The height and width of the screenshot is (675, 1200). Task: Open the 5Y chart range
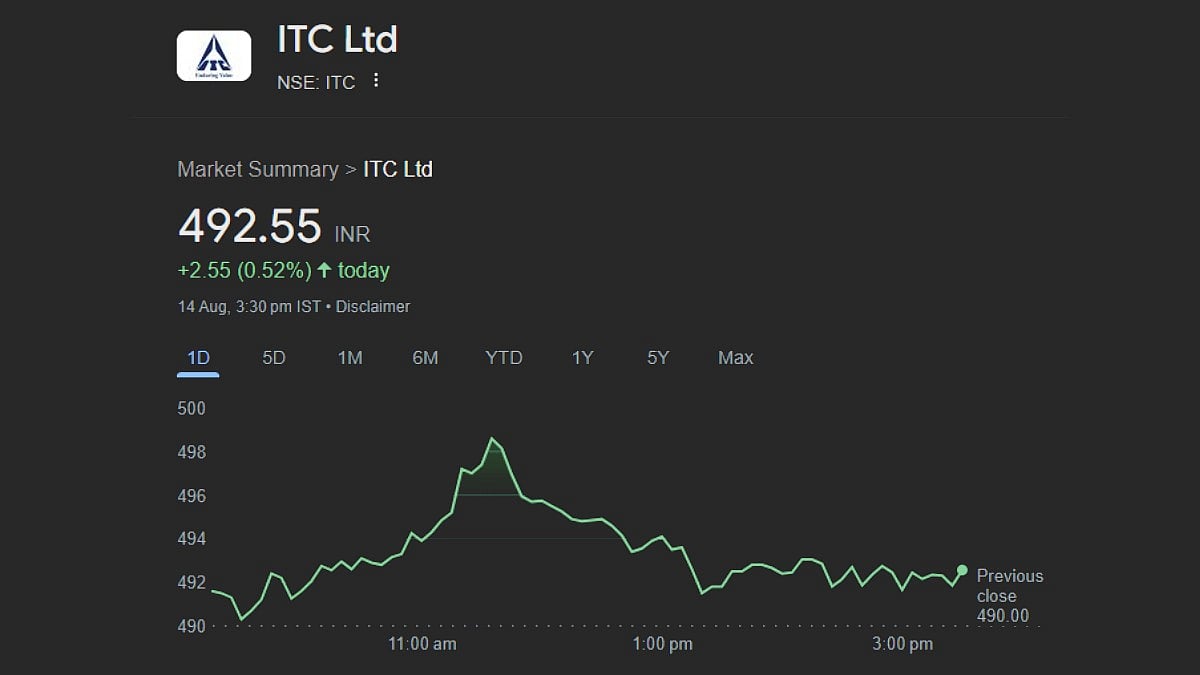[x=658, y=358]
